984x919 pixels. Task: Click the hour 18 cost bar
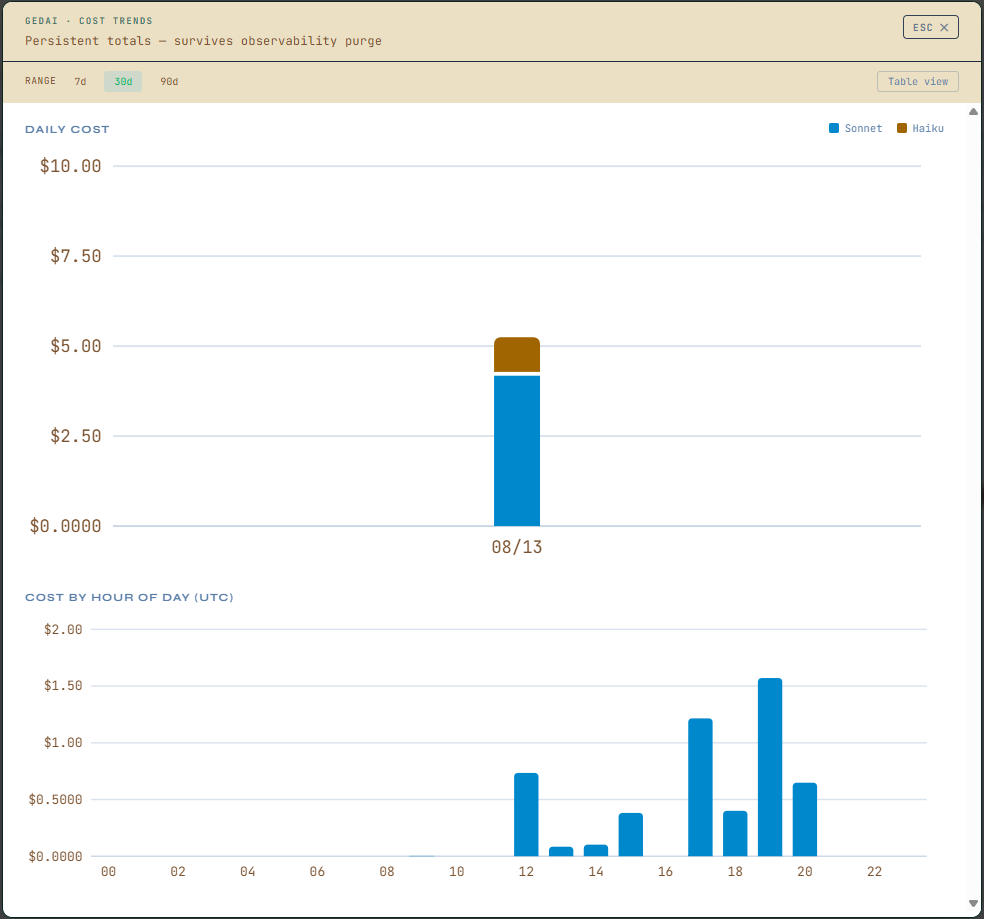(x=735, y=834)
